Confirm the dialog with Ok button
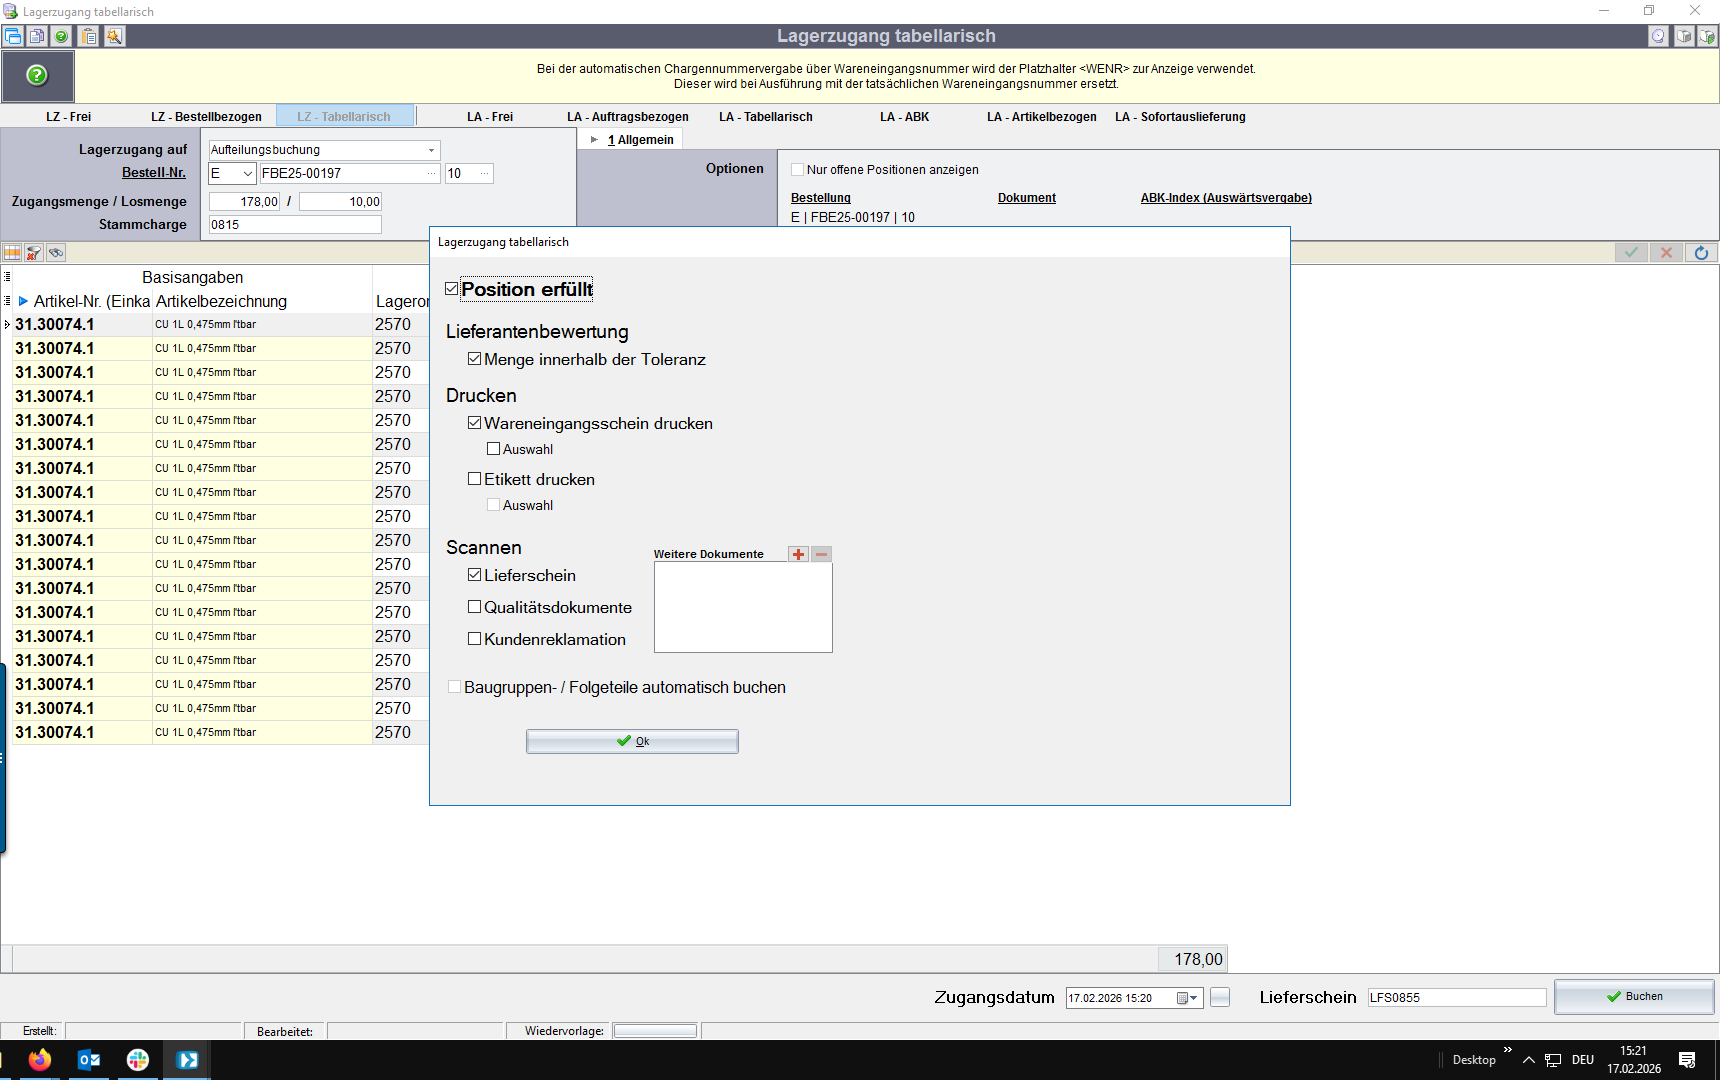Viewport: 1720px width, 1080px height. pos(632,741)
